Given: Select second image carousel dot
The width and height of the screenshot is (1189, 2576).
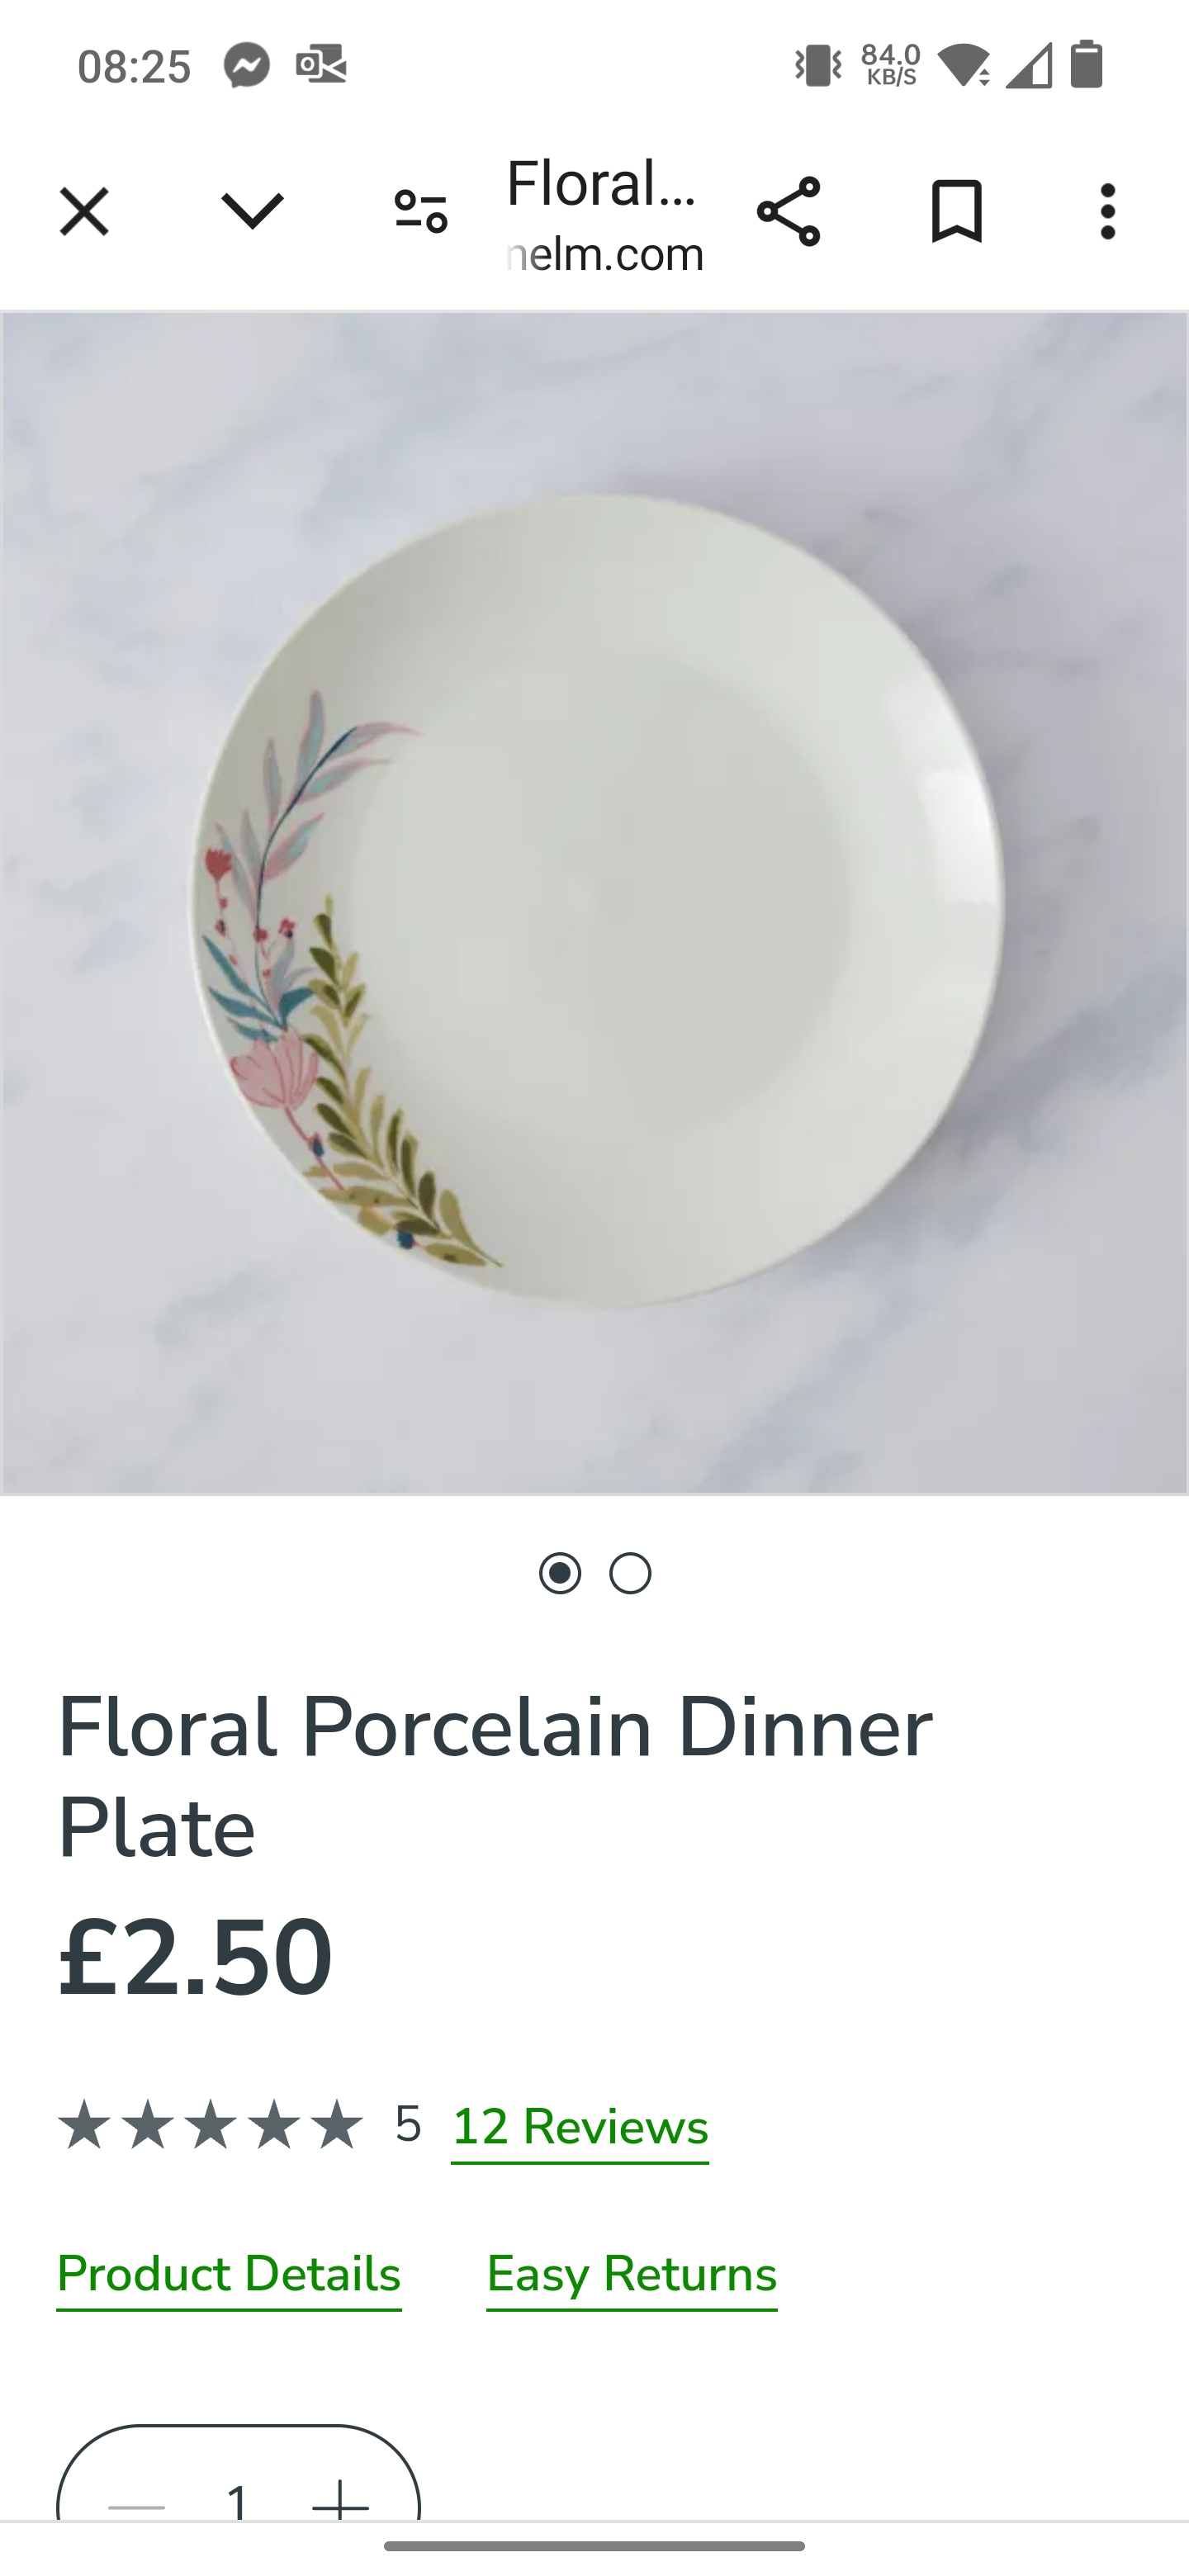Looking at the screenshot, I should 630,1573.
